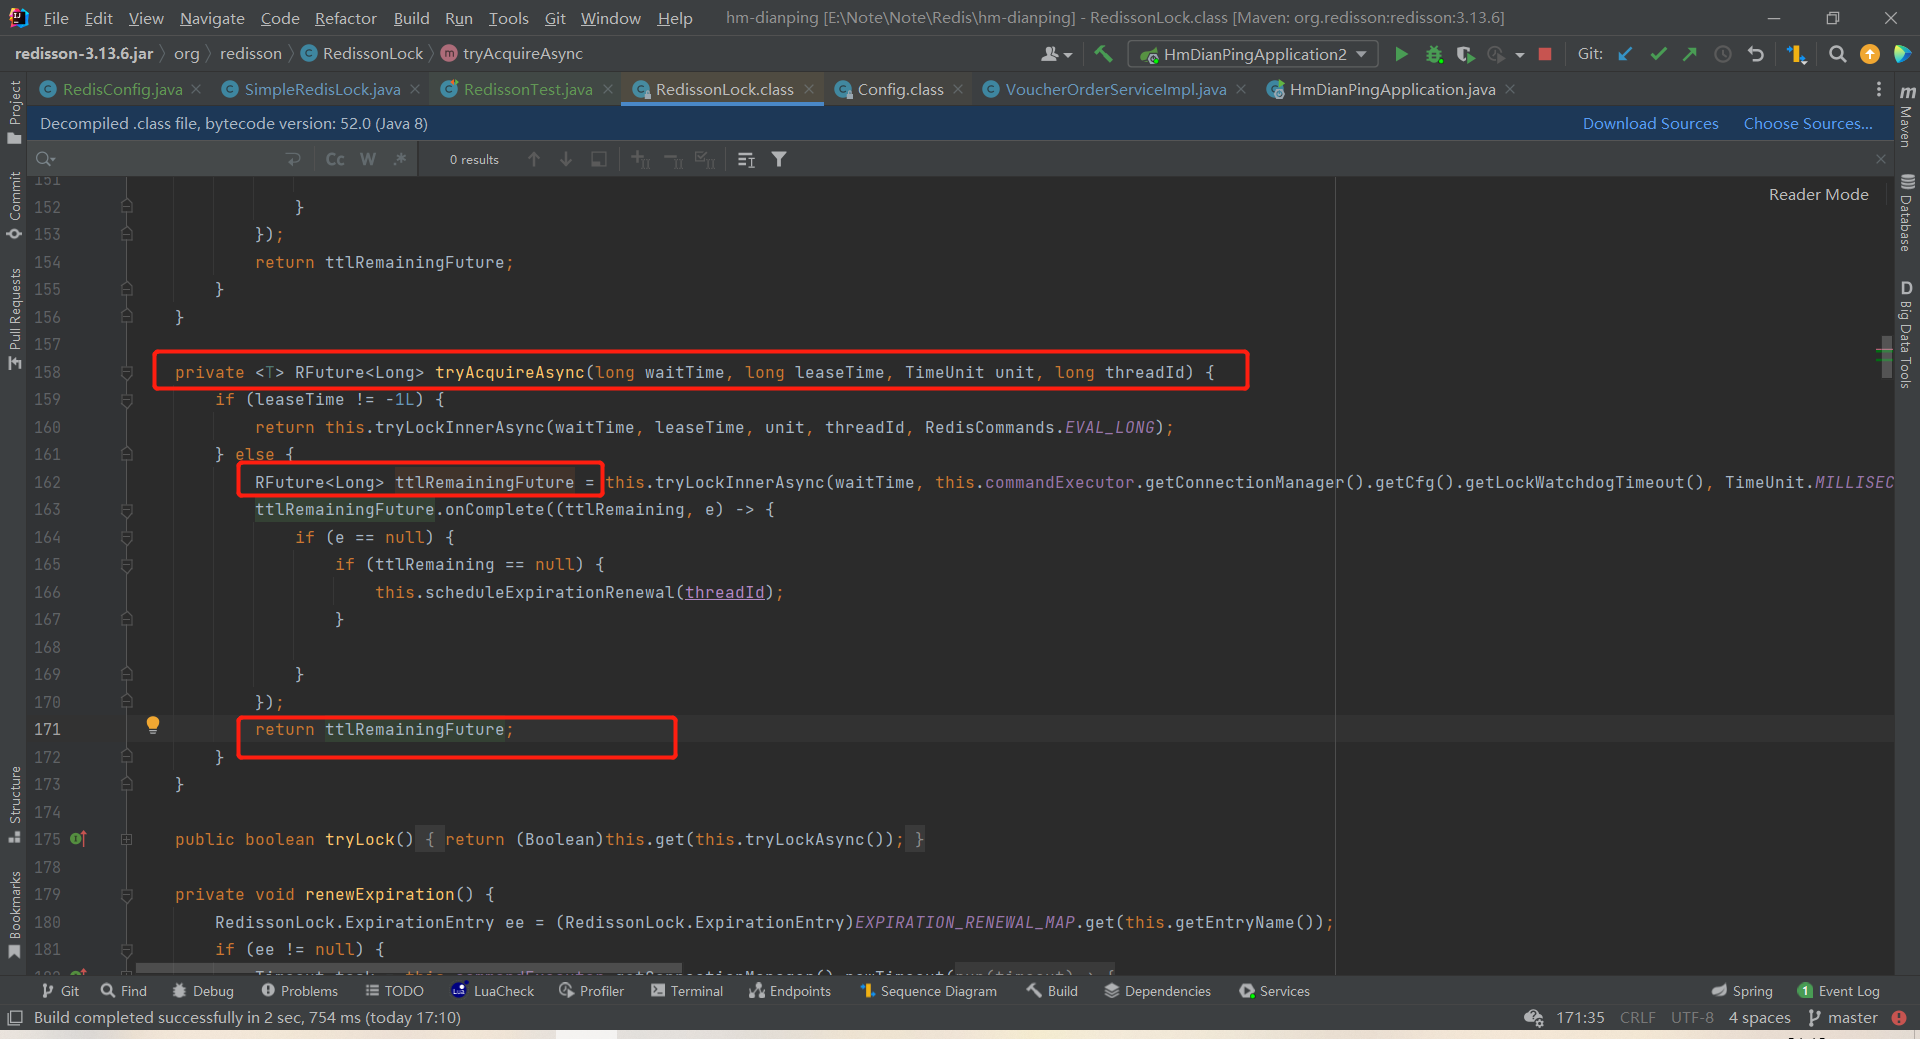Click the orange IDE update arrow icon
The height and width of the screenshot is (1039, 1920).
(1869, 54)
